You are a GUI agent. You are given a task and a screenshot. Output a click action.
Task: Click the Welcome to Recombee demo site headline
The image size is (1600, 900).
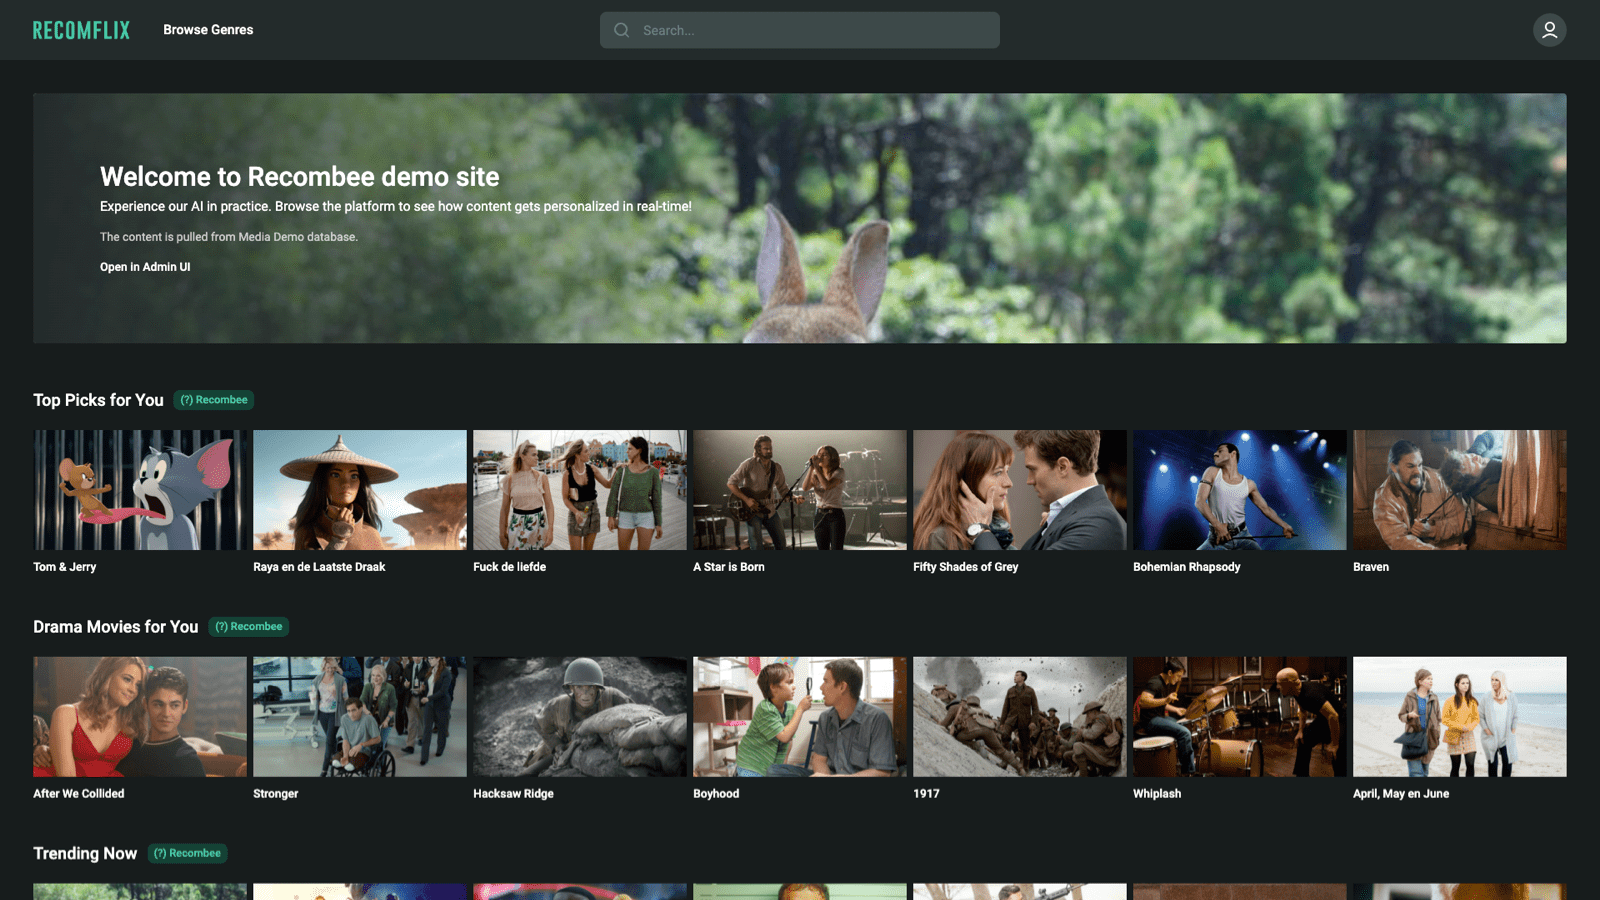300,177
